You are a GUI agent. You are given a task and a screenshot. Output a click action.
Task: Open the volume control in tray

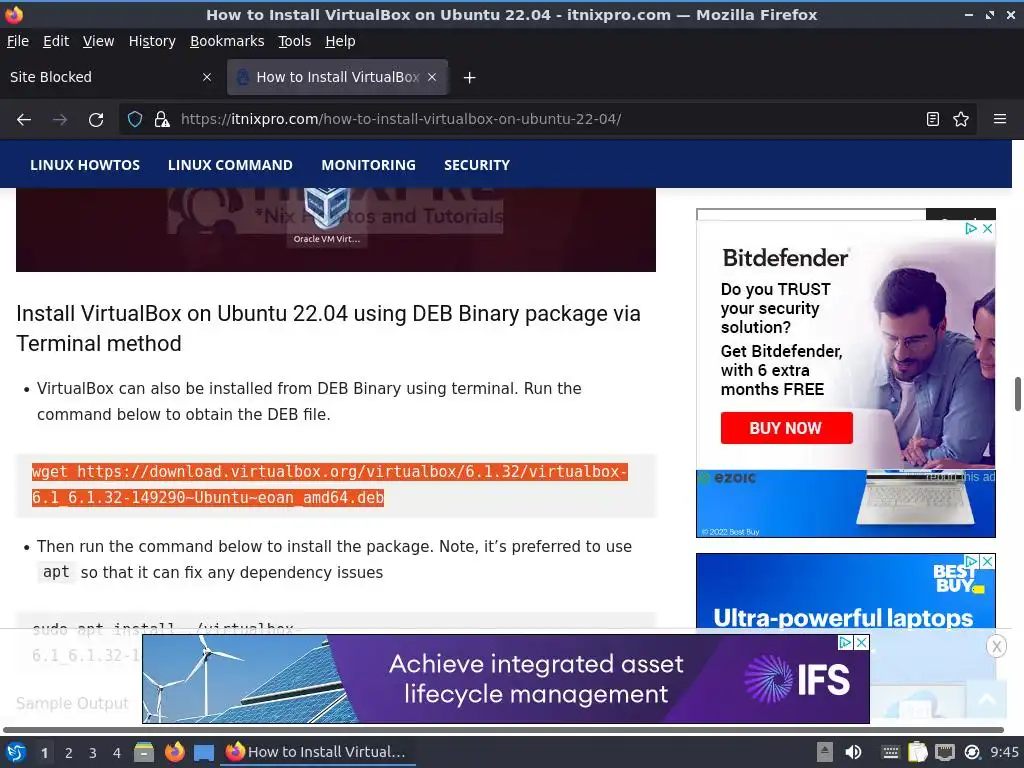[853, 752]
